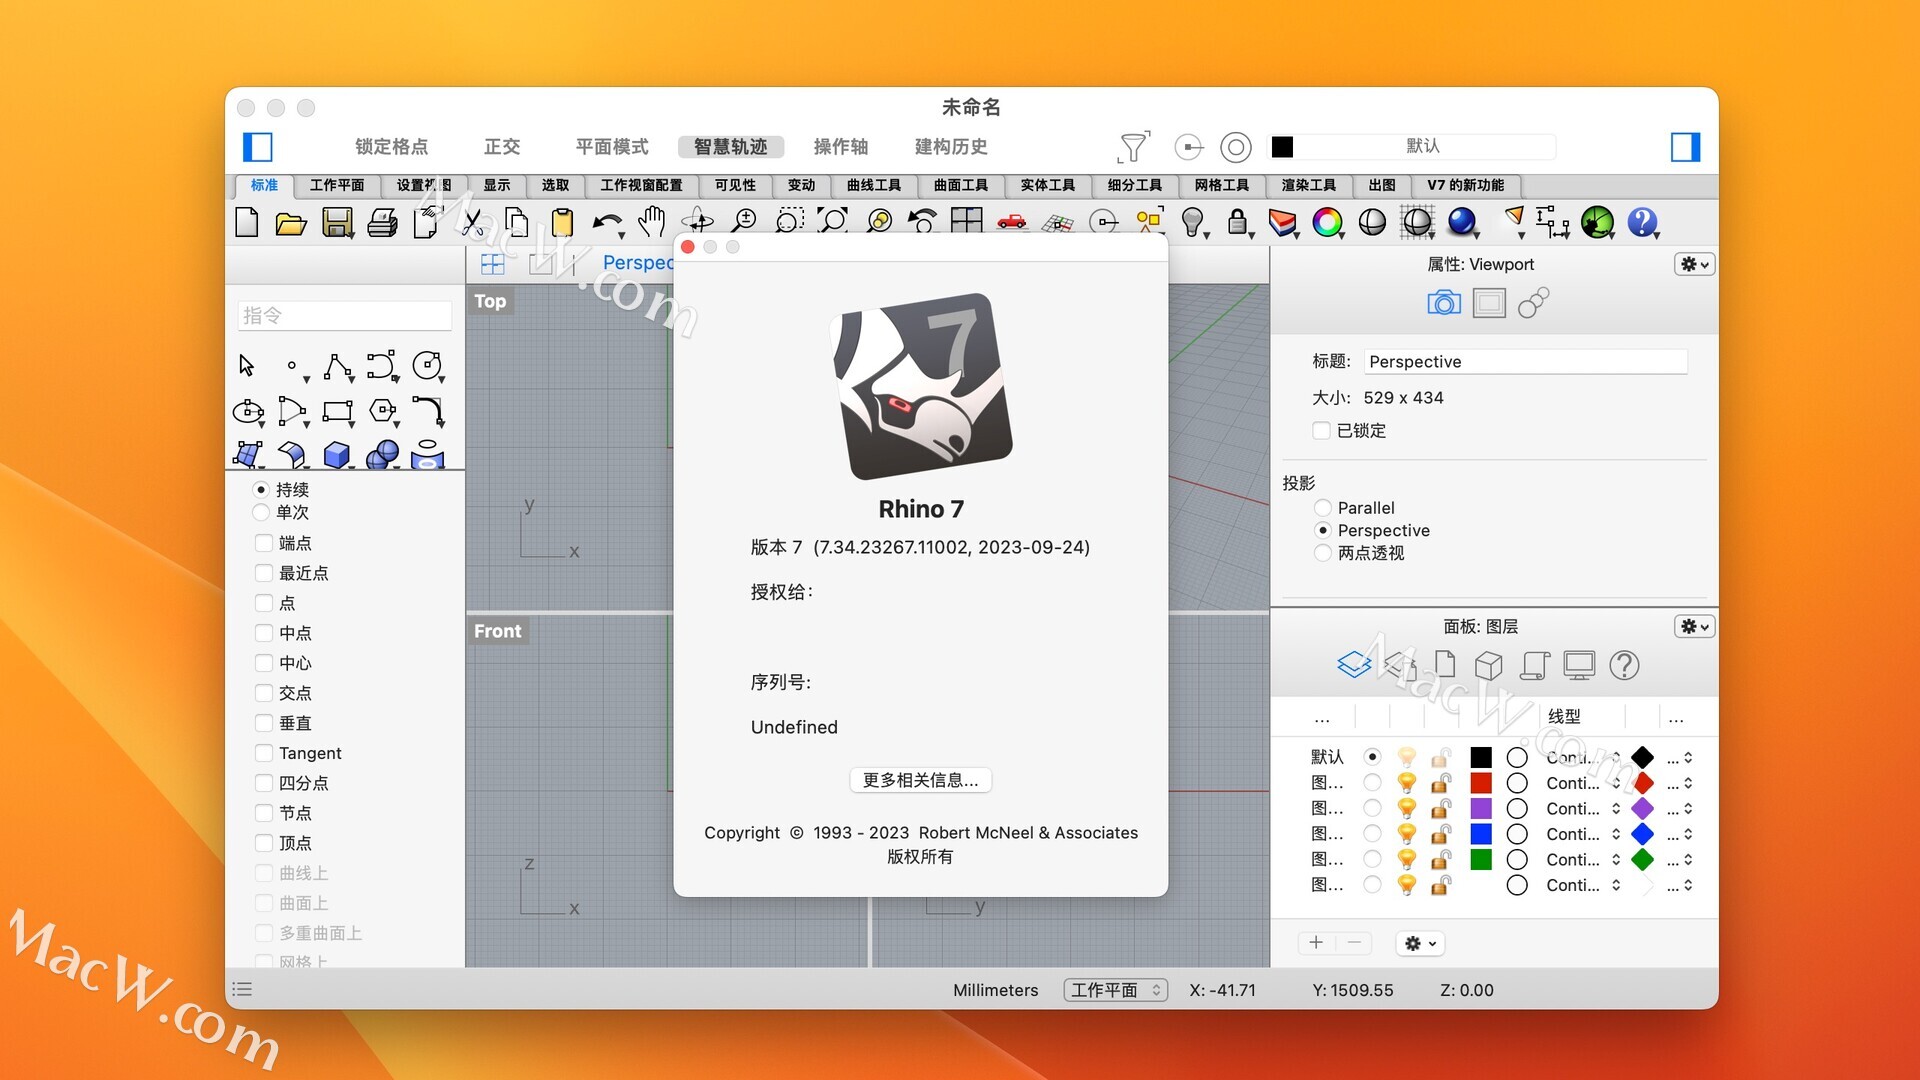Click the light bulb hide objects icon
The width and height of the screenshot is (1920, 1080).
tap(1192, 222)
